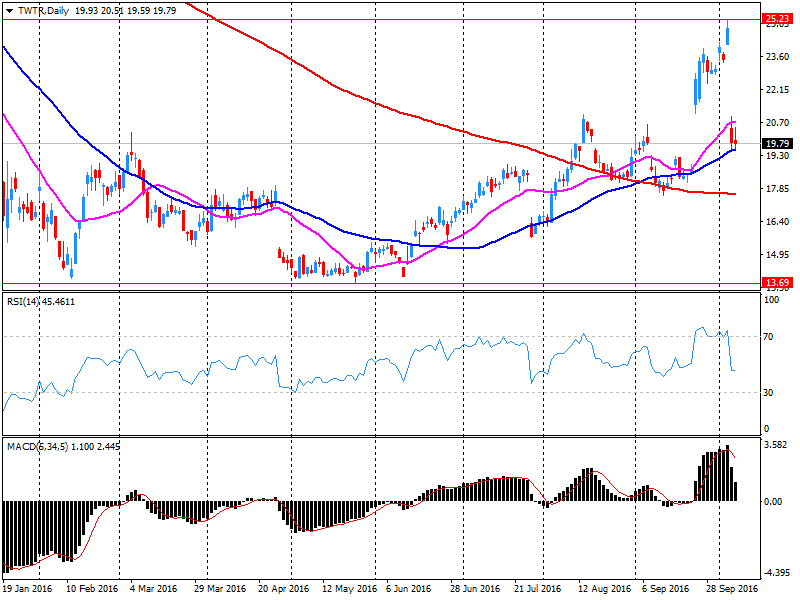The image size is (800, 600).
Task: Click the RSI 70 level label
Action: click(768, 337)
